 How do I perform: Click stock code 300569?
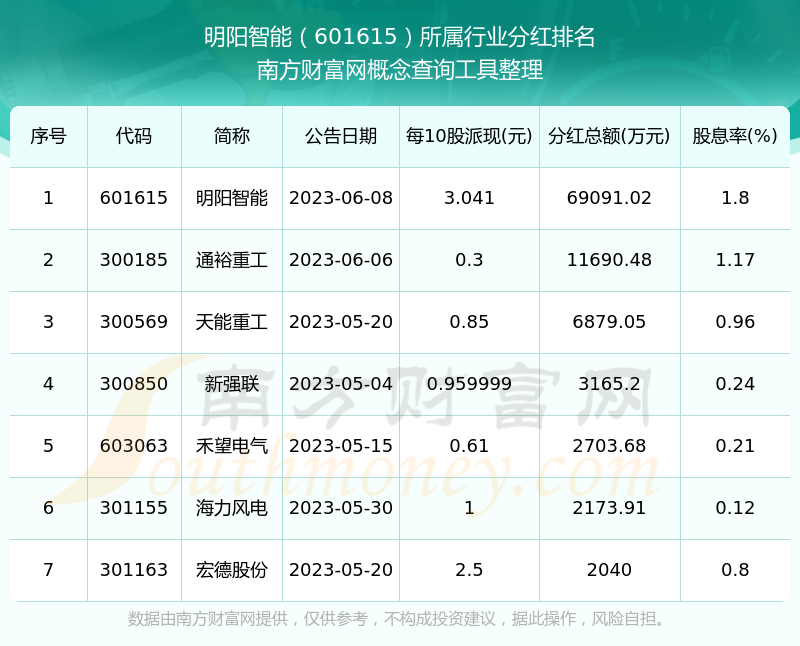click(134, 322)
